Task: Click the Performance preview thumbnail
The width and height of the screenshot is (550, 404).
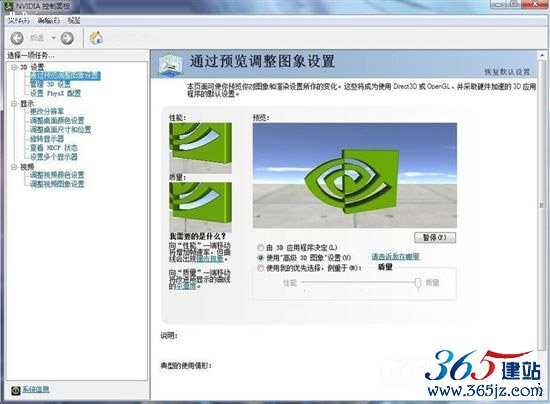Action: [x=200, y=147]
